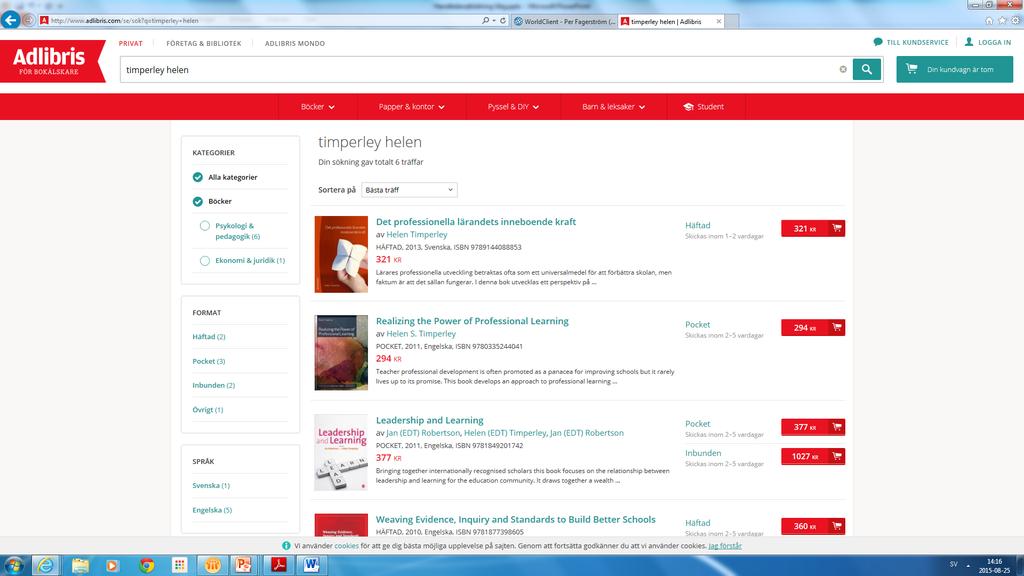Open the Leadership and Learning cover thumbnail

pos(341,453)
